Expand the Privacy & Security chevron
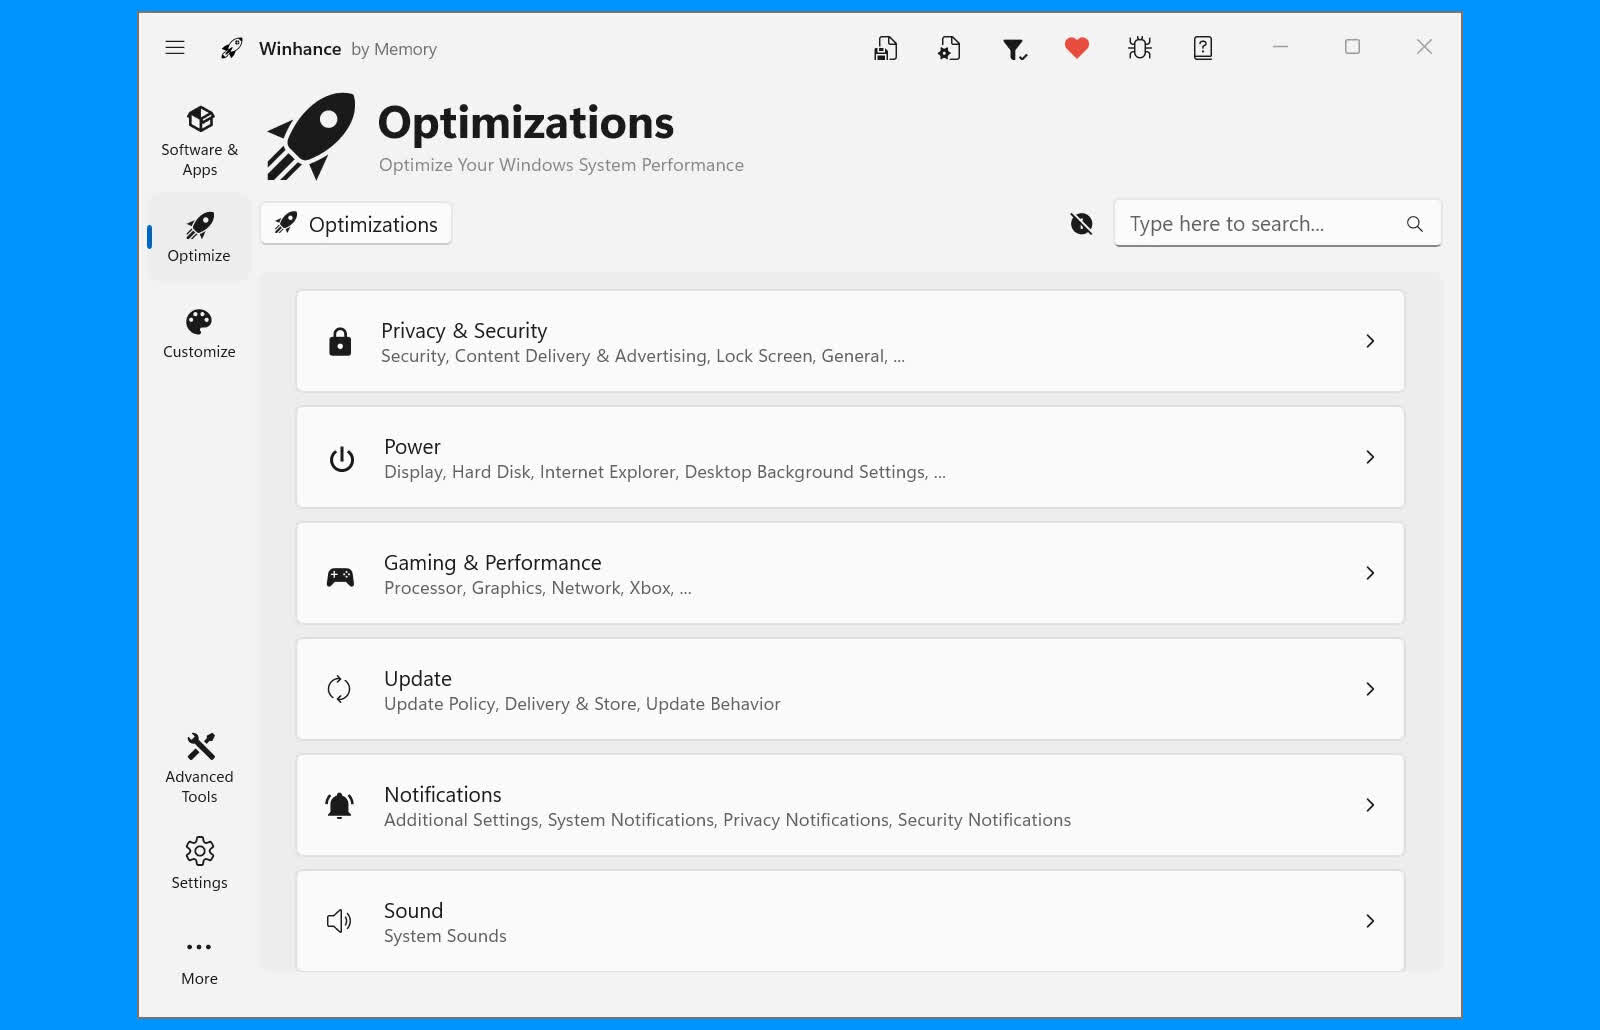Image resolution: width=1600 pixels, height=1030 pixels. [x=1370, y=341]
